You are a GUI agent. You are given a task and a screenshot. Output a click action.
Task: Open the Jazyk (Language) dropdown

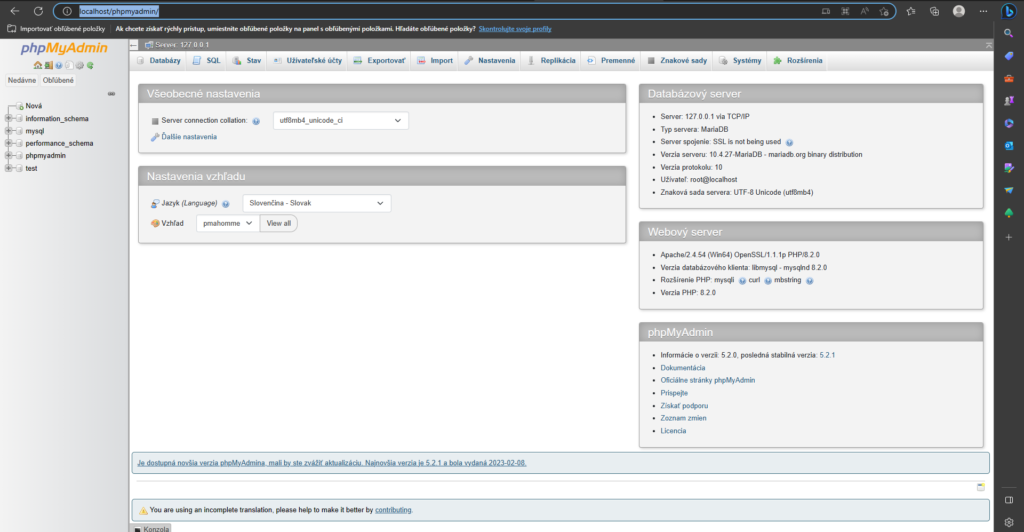tap(316, 203)
